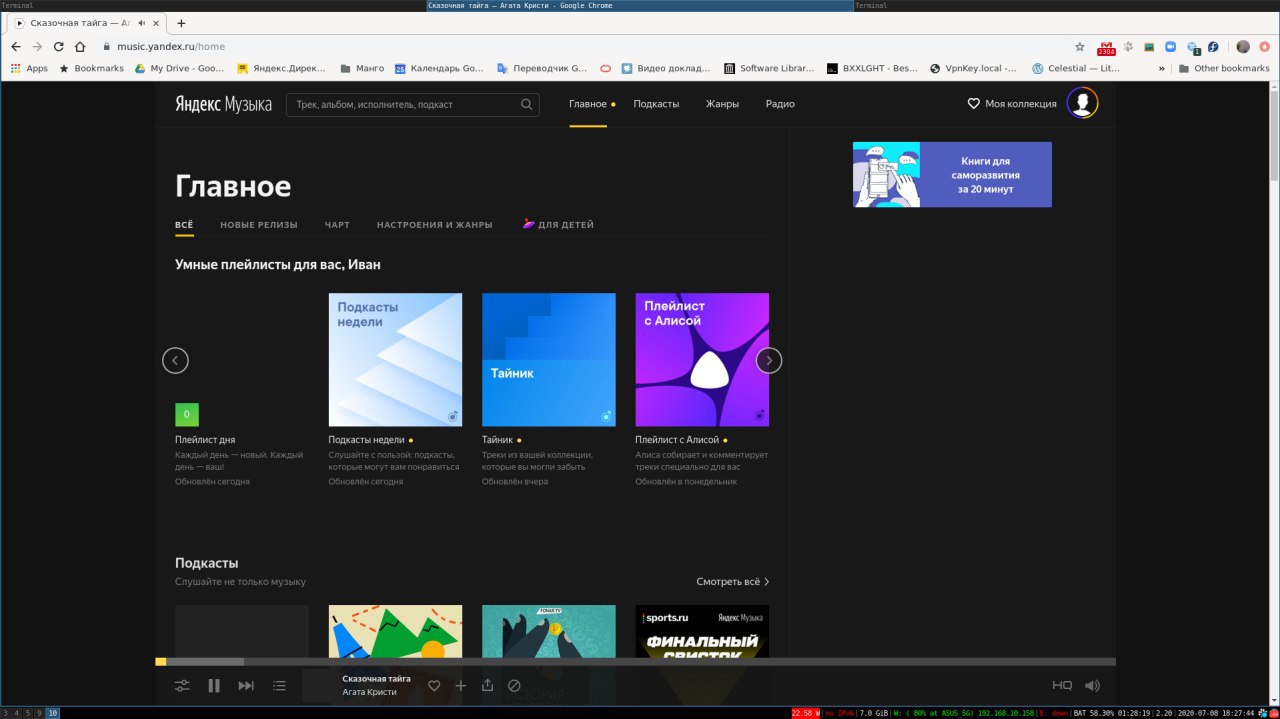This screenshot has width=1280, height=719.
Task: Open the Тайник title link
Action: tap(497, 440)
